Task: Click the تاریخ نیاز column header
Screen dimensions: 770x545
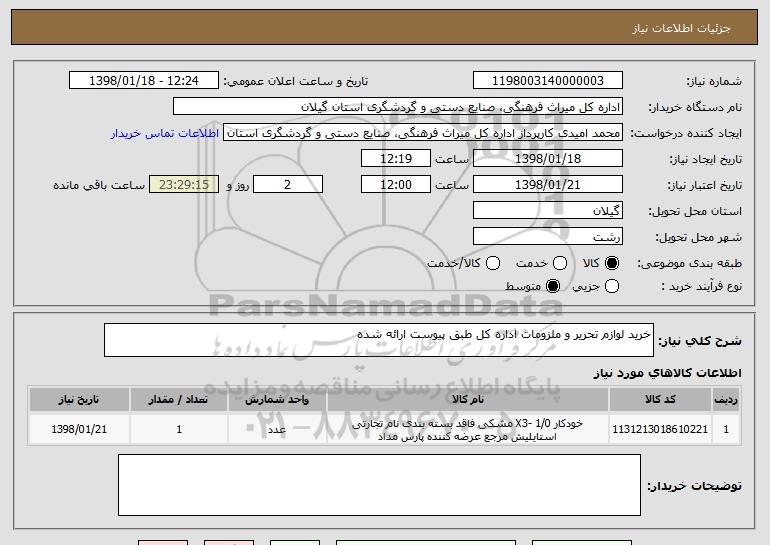Action: point(79,400)
